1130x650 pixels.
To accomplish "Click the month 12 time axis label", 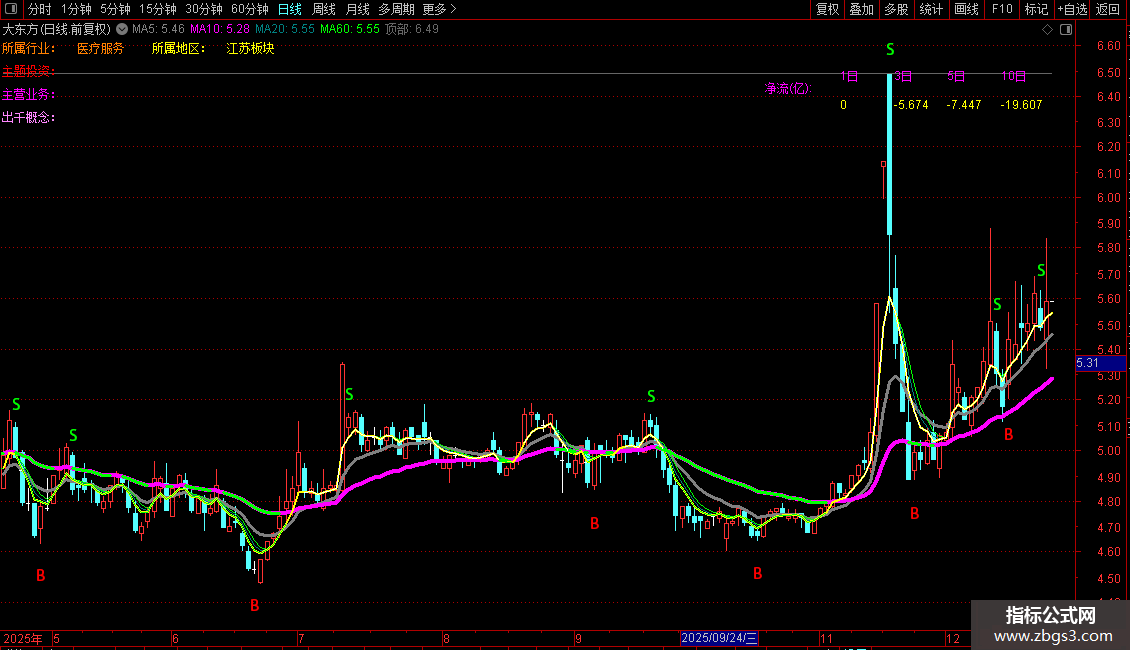I will tap(953, 638).
